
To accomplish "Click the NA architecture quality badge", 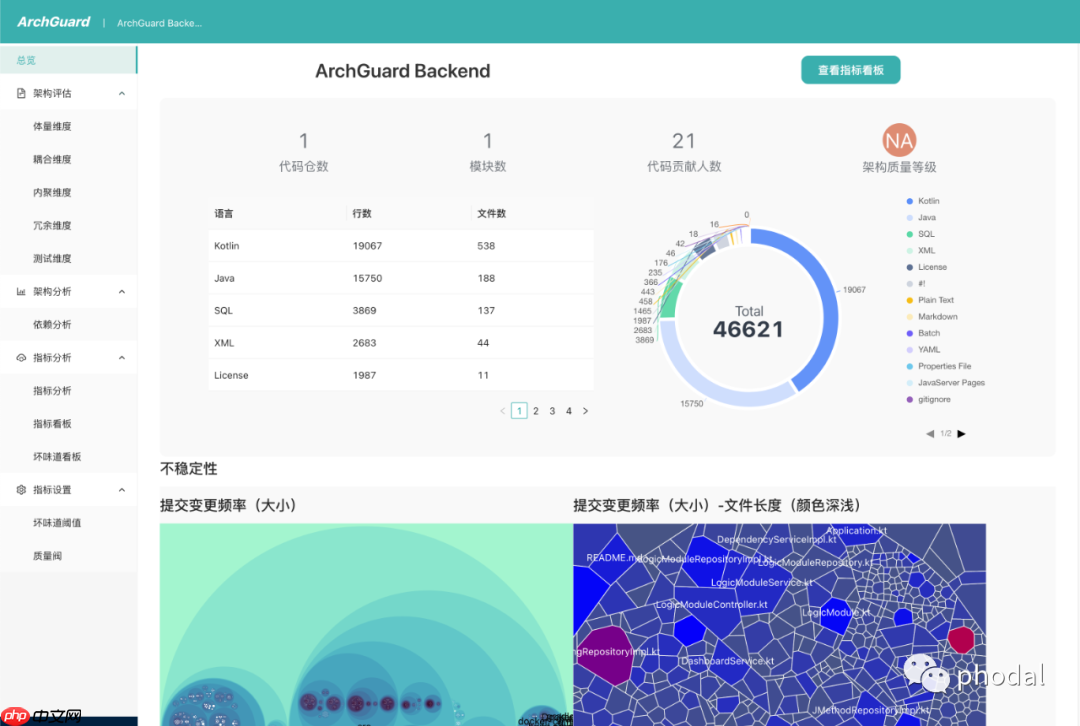I will [x=898, y=141].
